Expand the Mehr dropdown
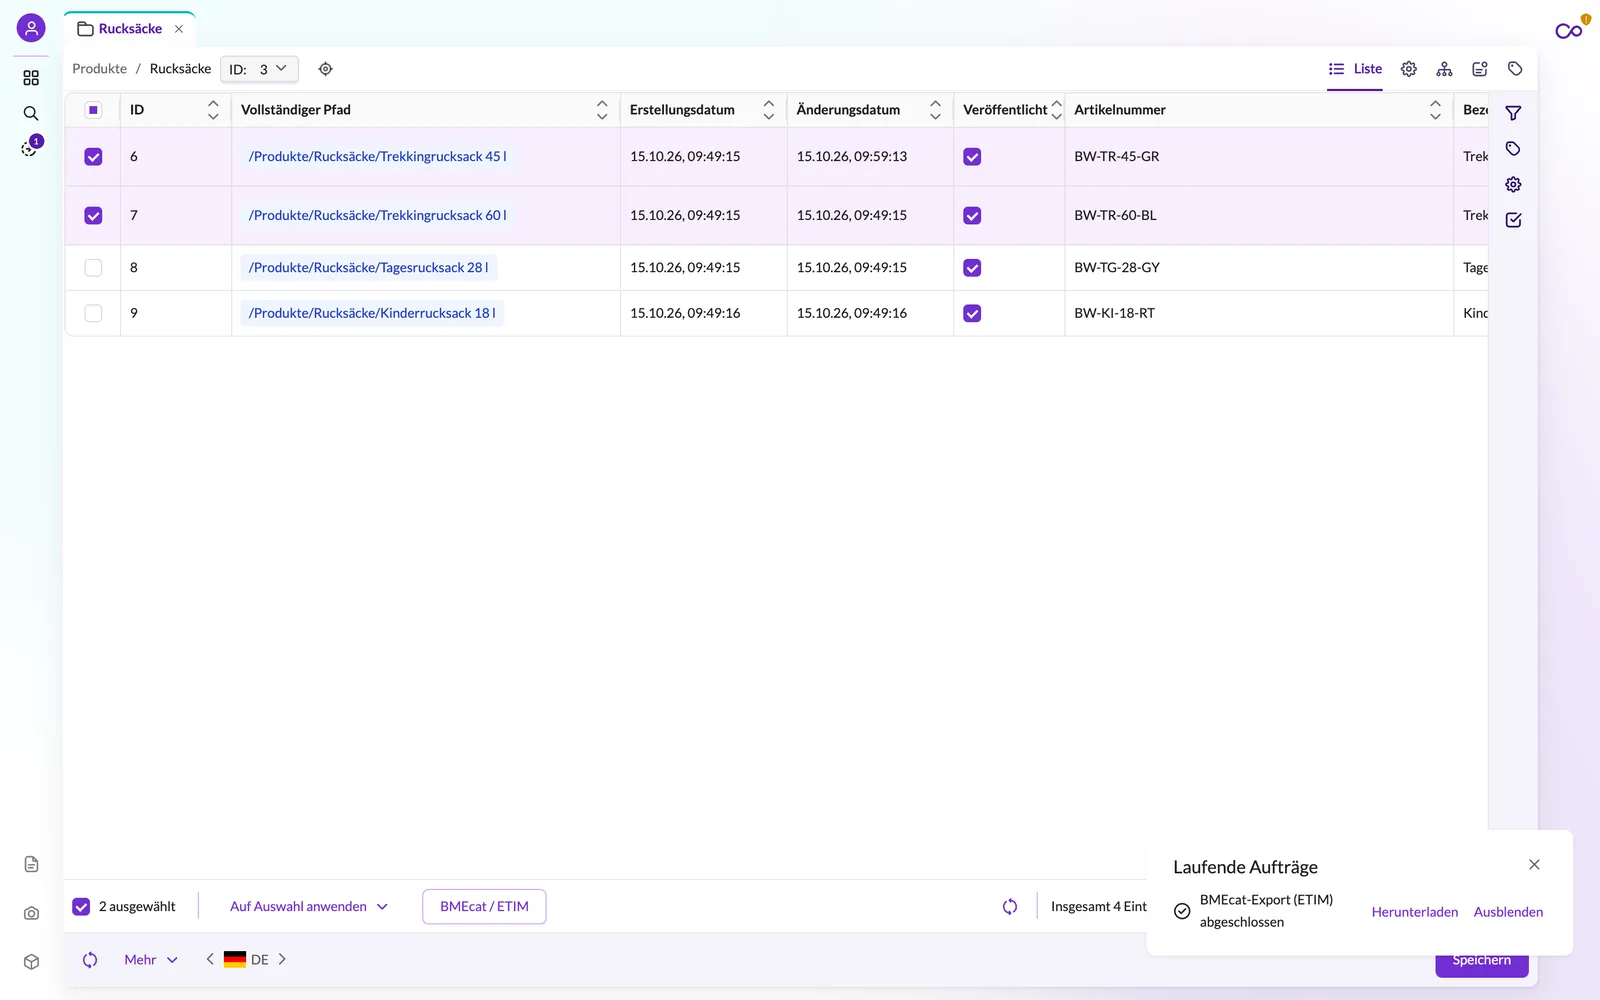This screenshot has width=1600, height=1000. 151,959
